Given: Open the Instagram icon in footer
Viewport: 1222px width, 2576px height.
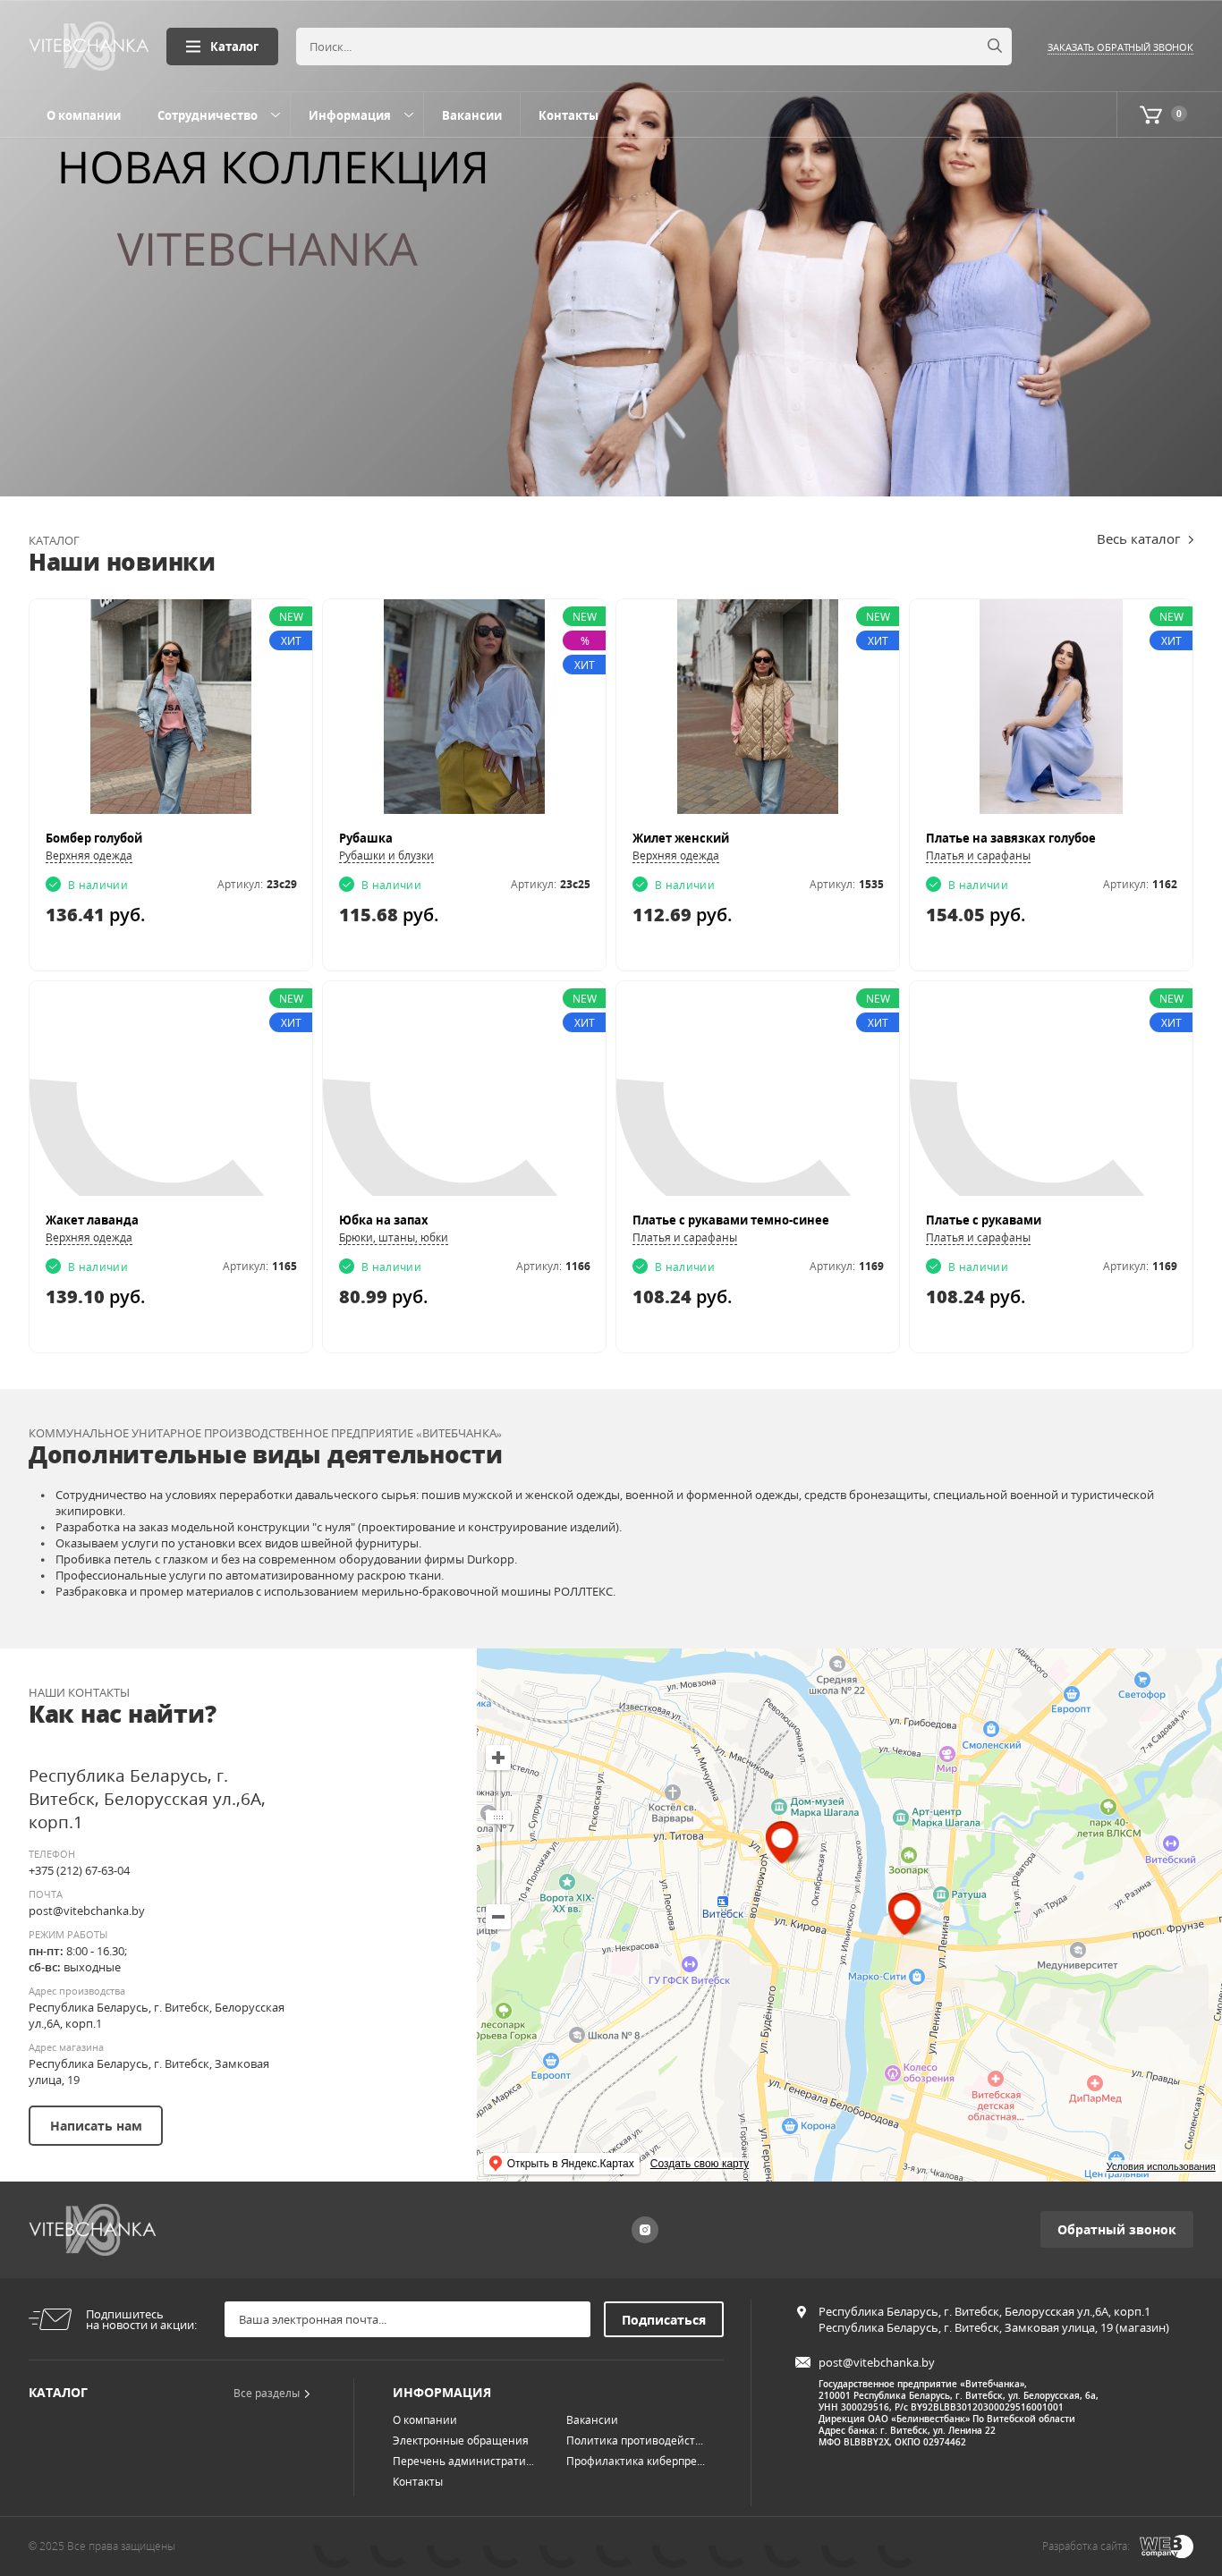Looking at the screenshot, I should coord(645,2229).
